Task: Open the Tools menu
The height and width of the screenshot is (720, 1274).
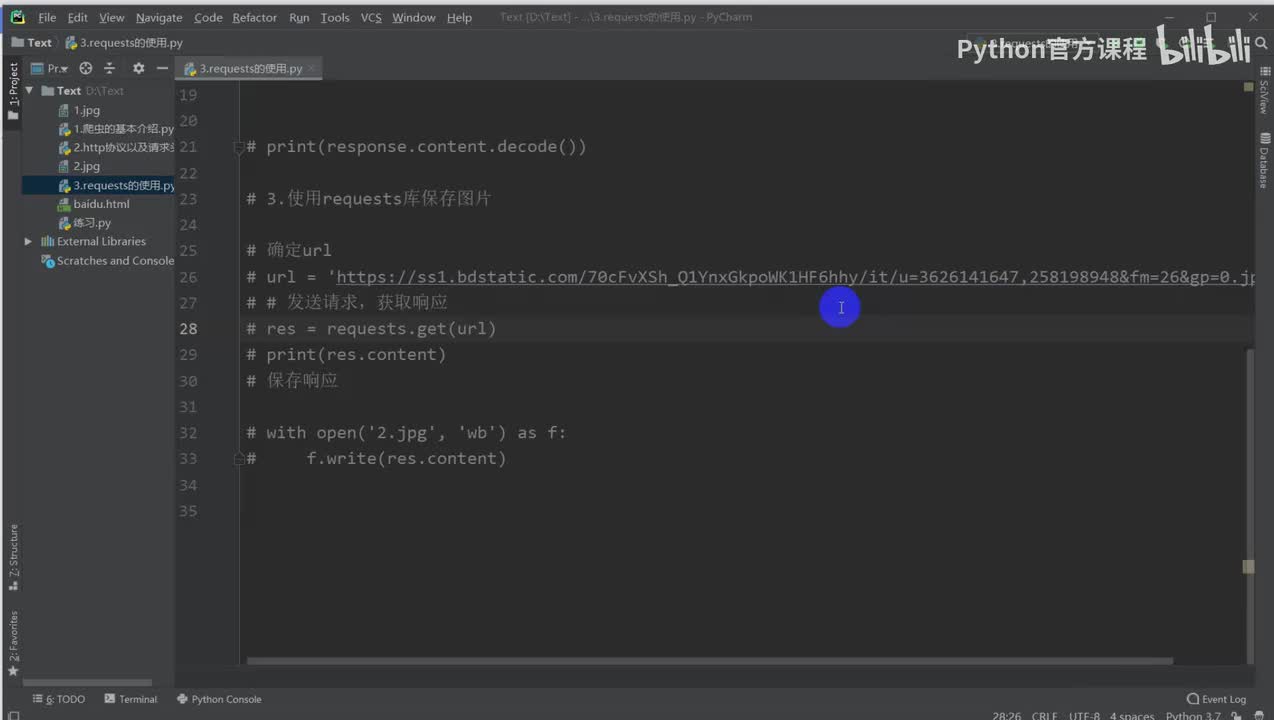Action: tap(335, 18)
